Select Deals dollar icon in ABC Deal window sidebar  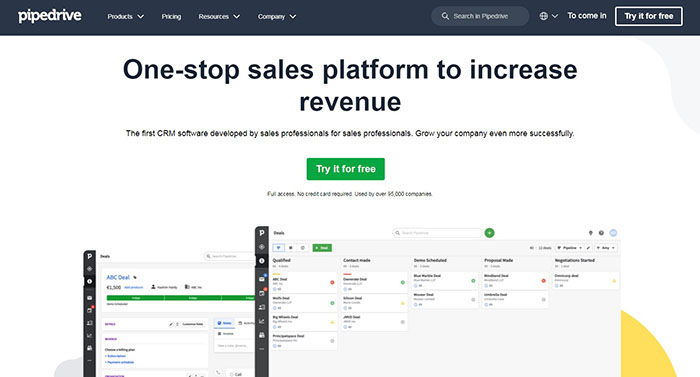coord(89,281)
